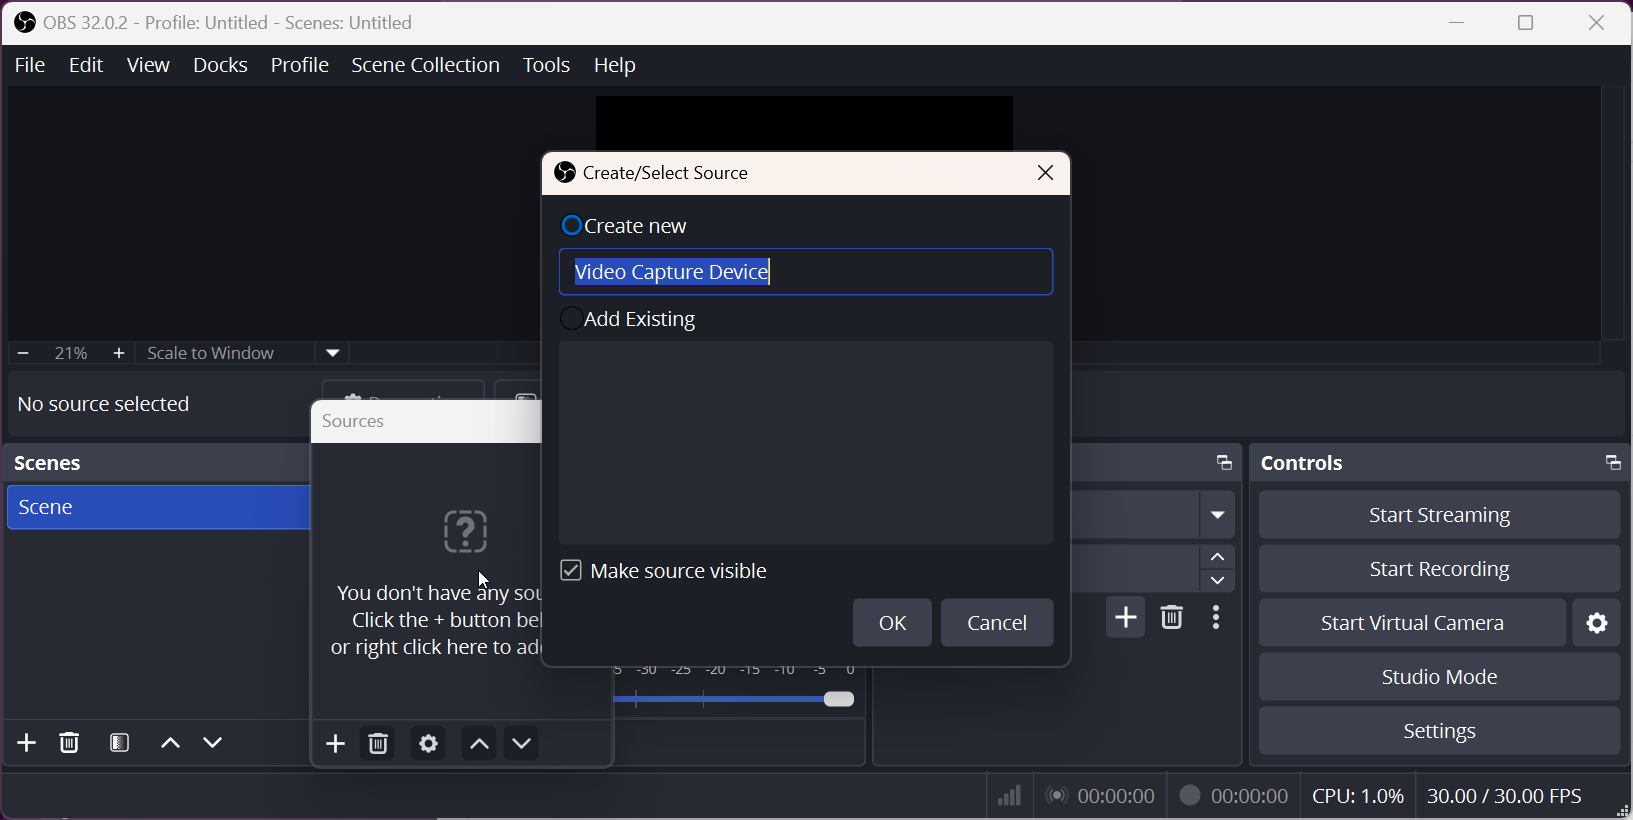This screenshot has width=1633, height=820.
Task: Open scene filters in Scenes panel
Action: [120, 743]
